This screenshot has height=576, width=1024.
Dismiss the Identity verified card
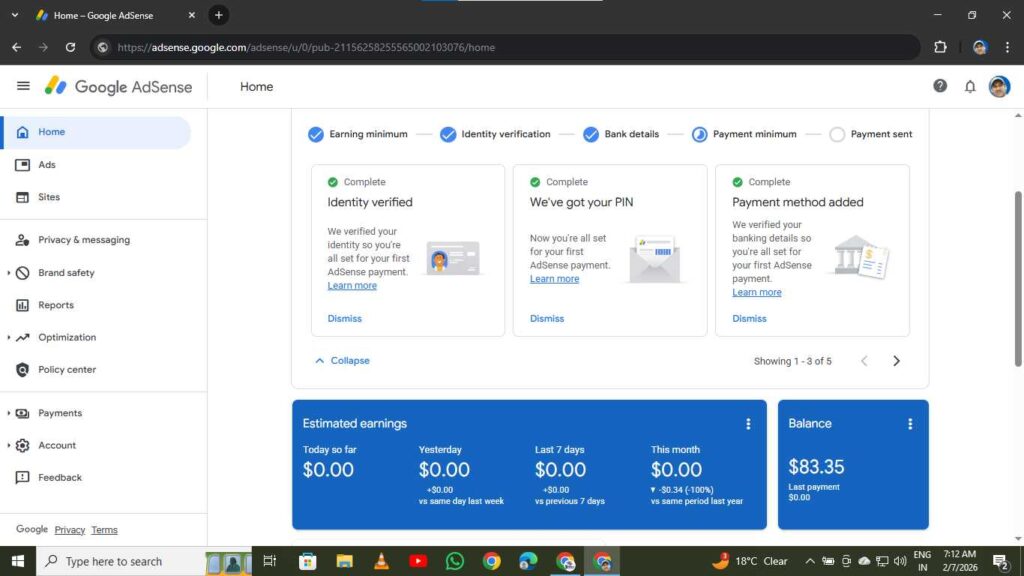pyautogui.click(x=344, y=319)
